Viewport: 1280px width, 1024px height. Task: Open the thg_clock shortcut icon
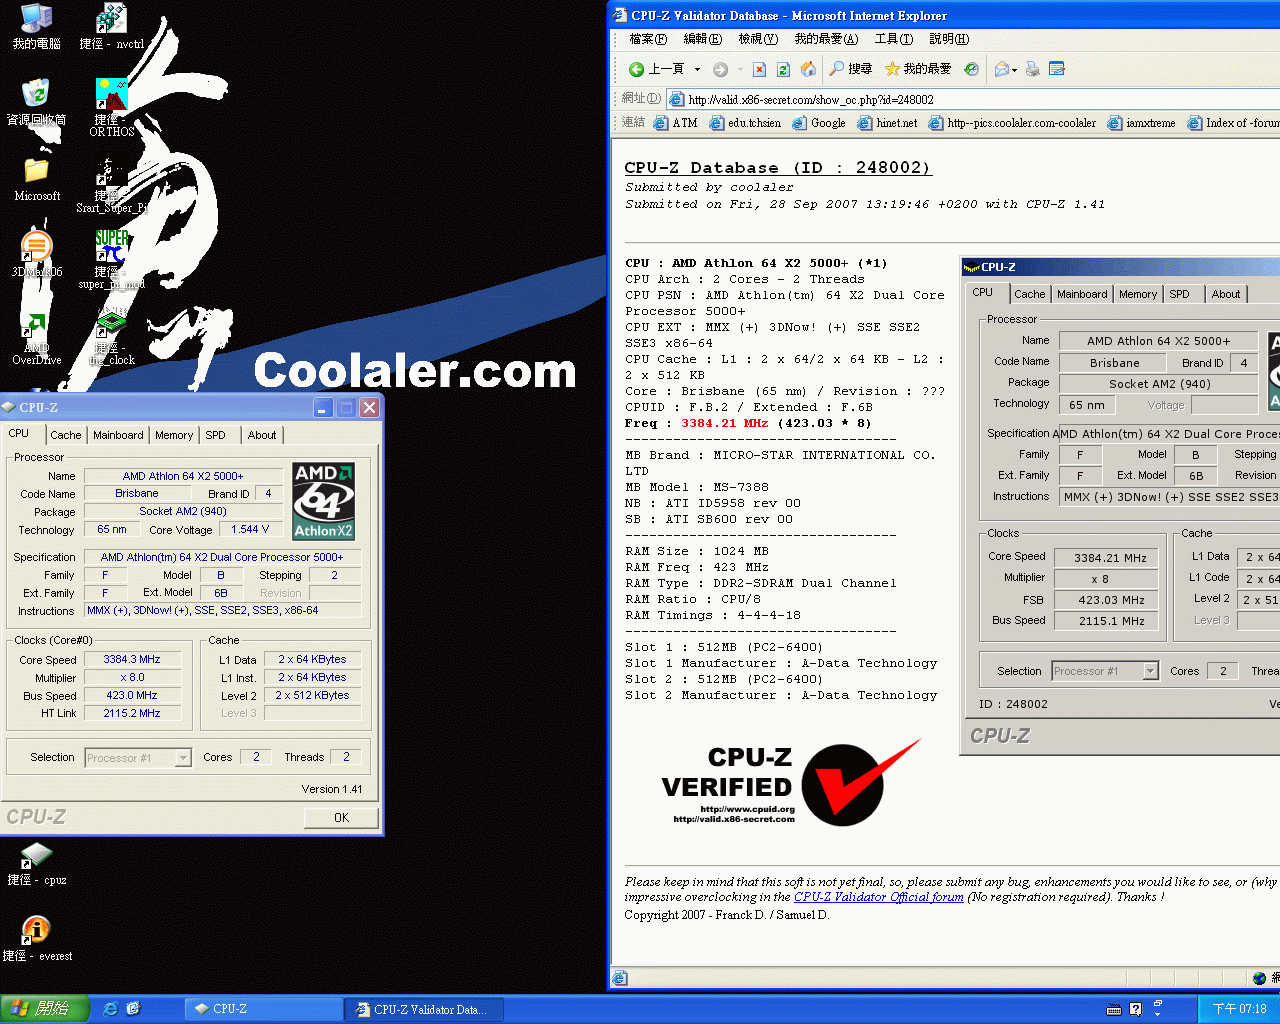(x=112, y=337)
